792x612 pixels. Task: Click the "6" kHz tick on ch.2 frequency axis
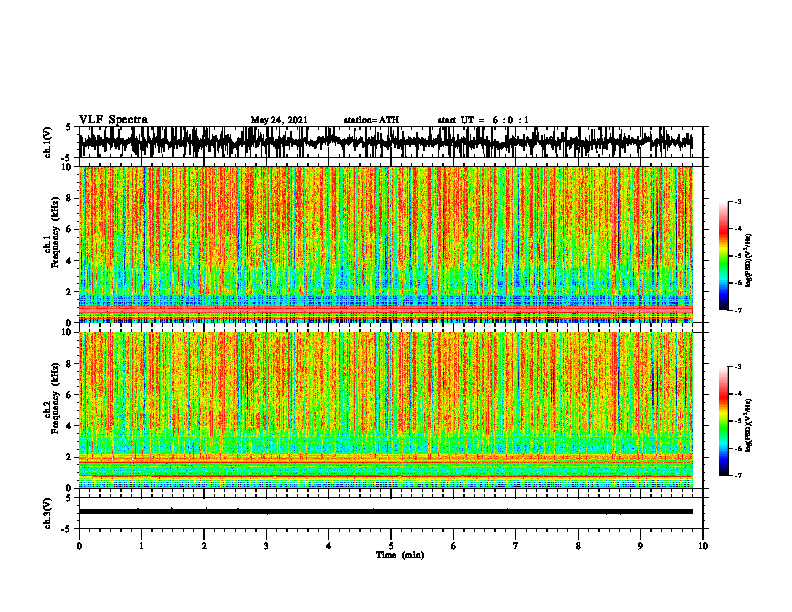(x=69, y=395)
